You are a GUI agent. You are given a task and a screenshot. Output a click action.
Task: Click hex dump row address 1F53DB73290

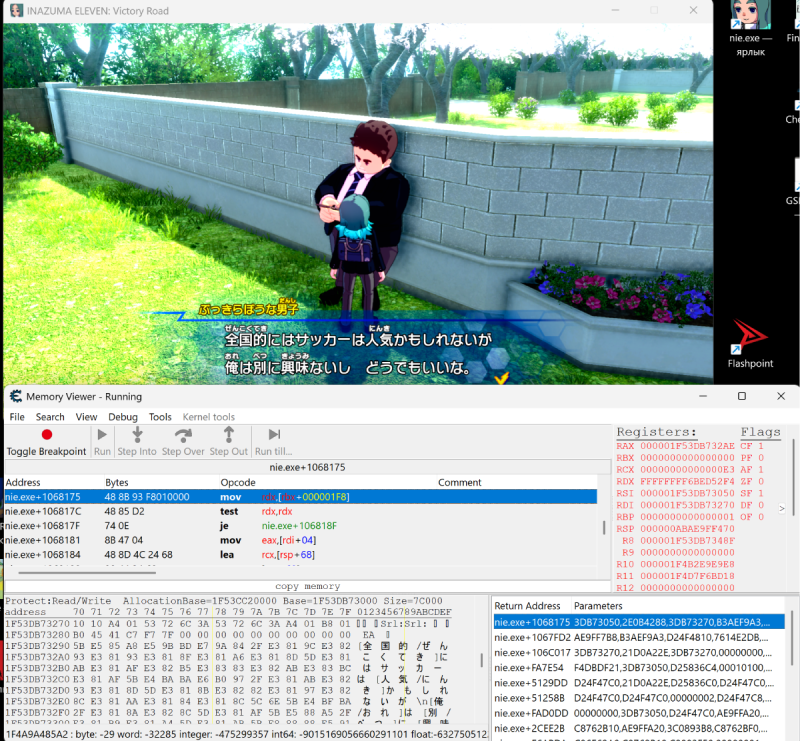(x=37, y=646)
